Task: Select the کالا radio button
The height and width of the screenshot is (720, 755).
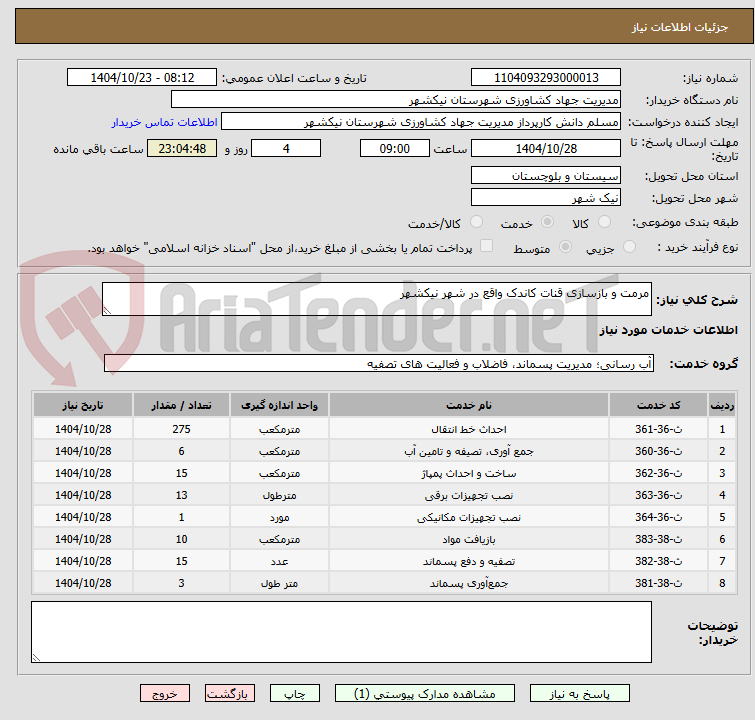Action: point(604,222)
